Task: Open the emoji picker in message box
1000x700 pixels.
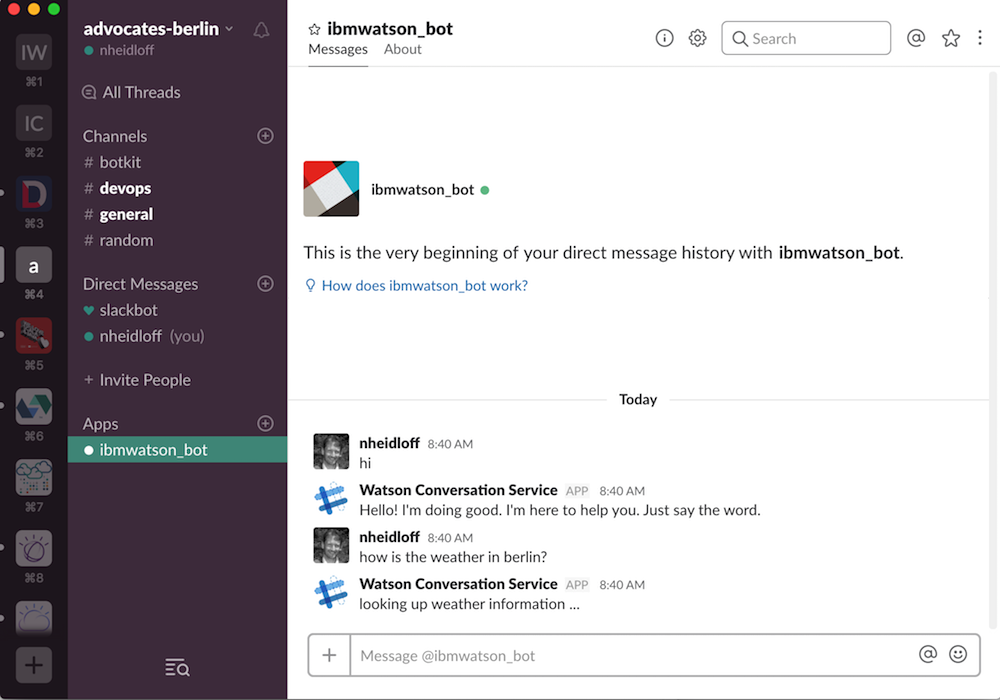Action: [958, 654]
